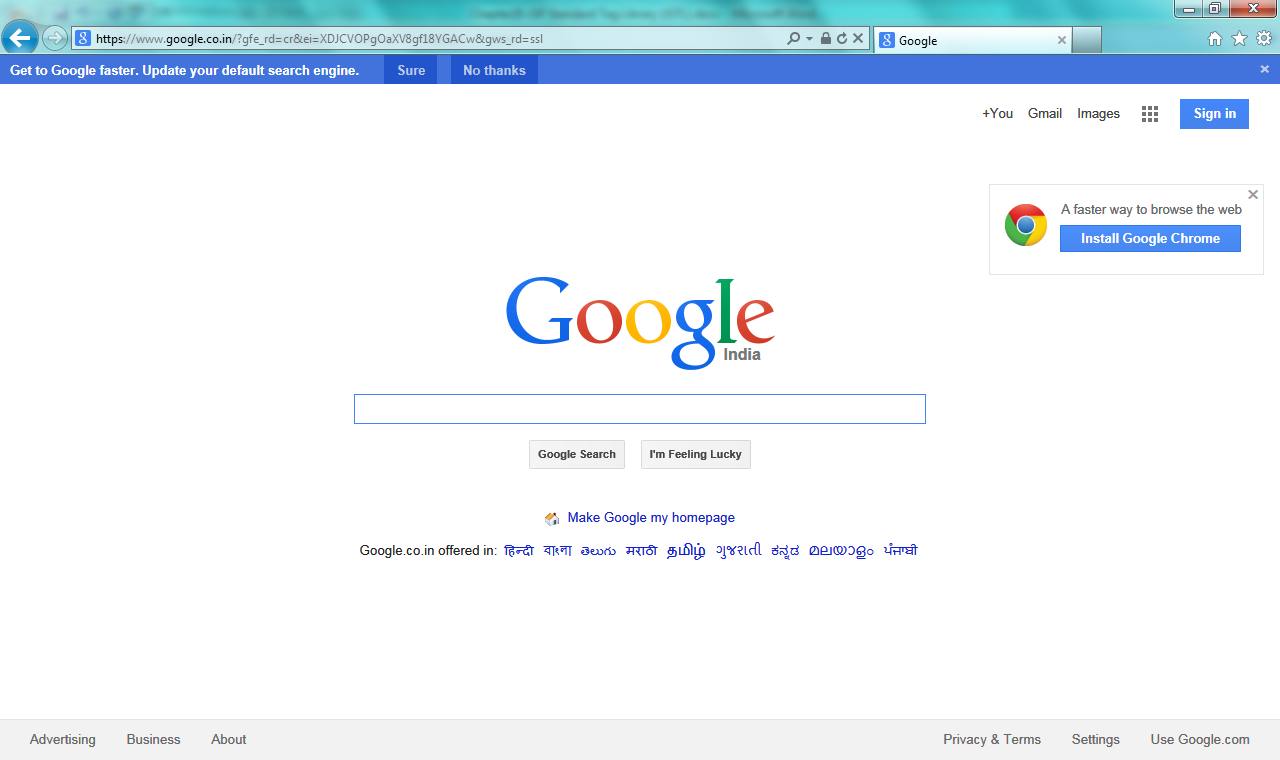Click the I'm Feeling Lucky button
The width and height of the screenshot is (1280, 760).
point(695,454)
